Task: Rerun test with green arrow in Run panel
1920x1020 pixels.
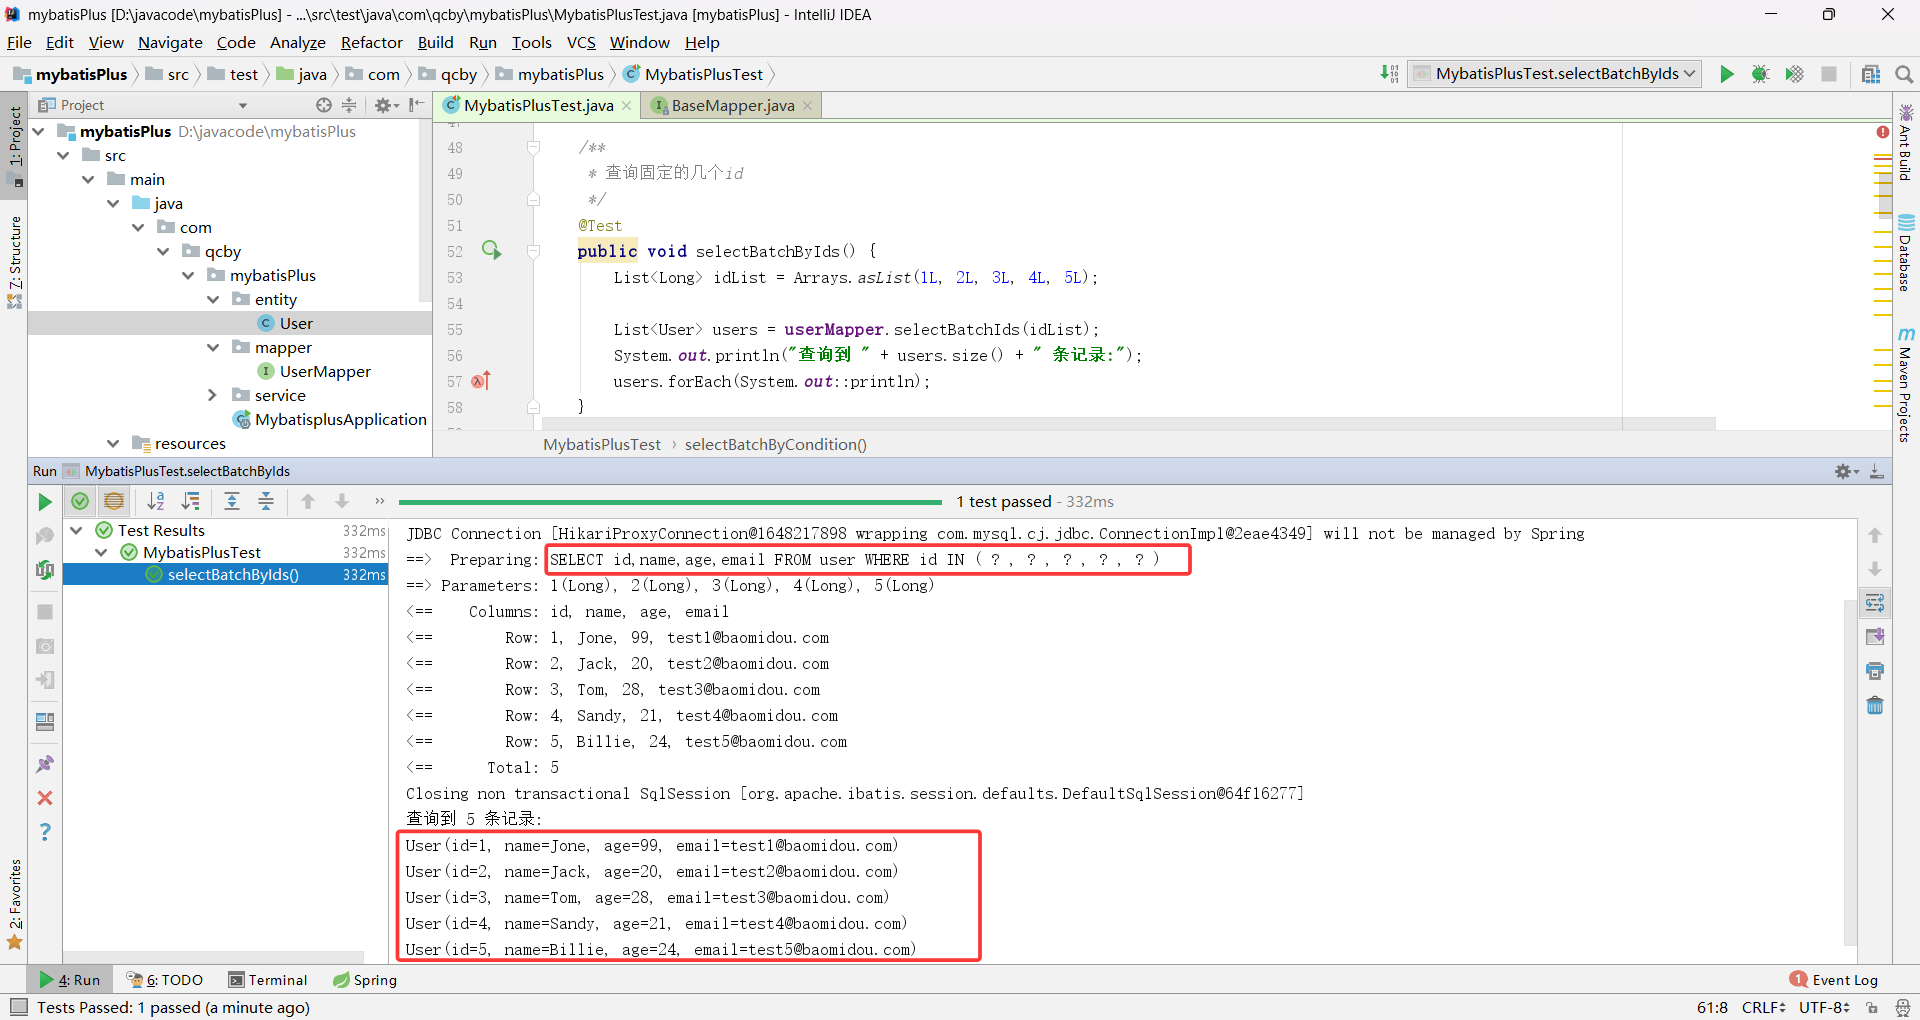Action: 45,502
